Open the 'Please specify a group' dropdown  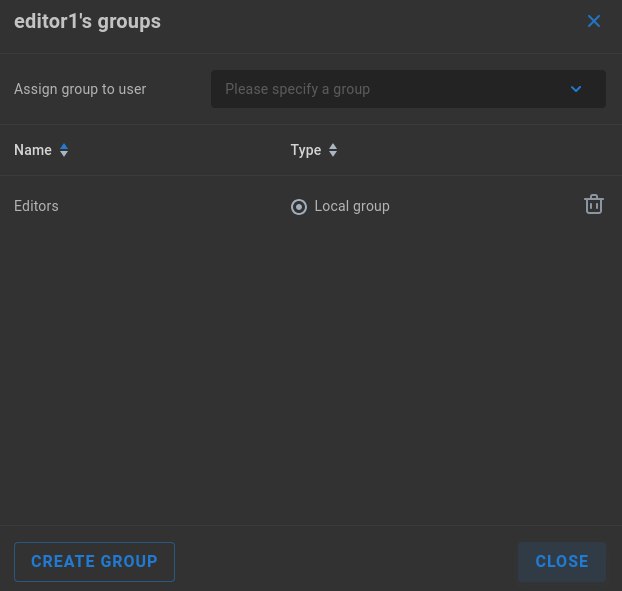click(x=408, y=89)
